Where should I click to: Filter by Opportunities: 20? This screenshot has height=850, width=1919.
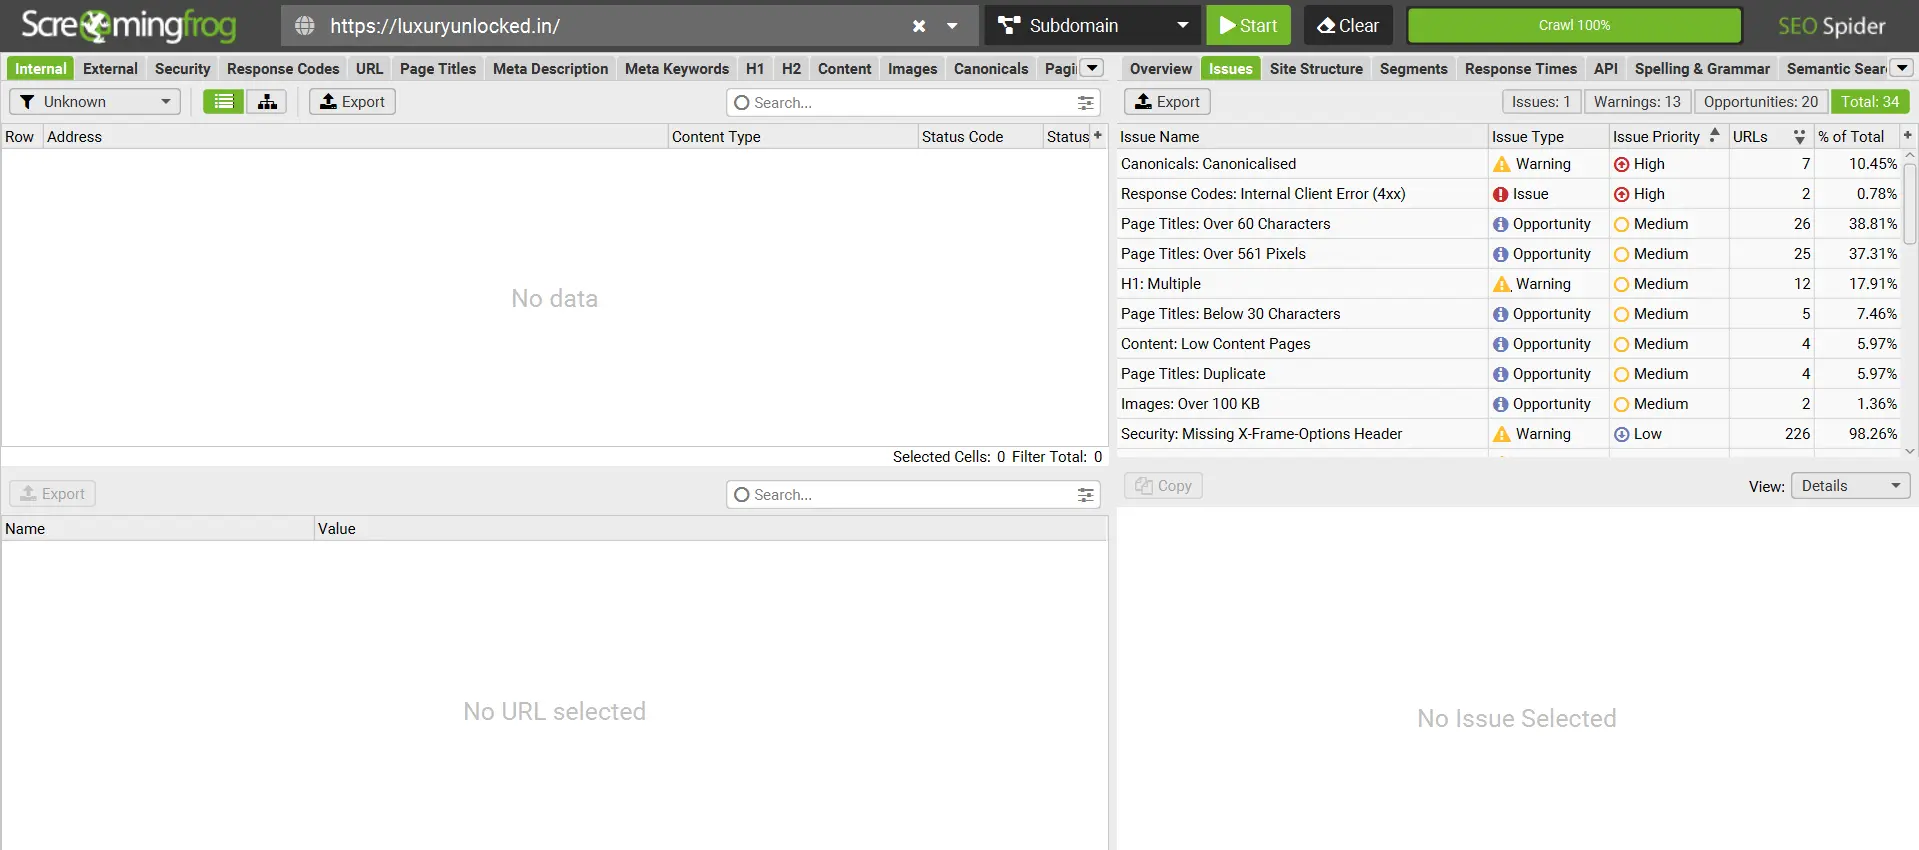pos(1761,101)
